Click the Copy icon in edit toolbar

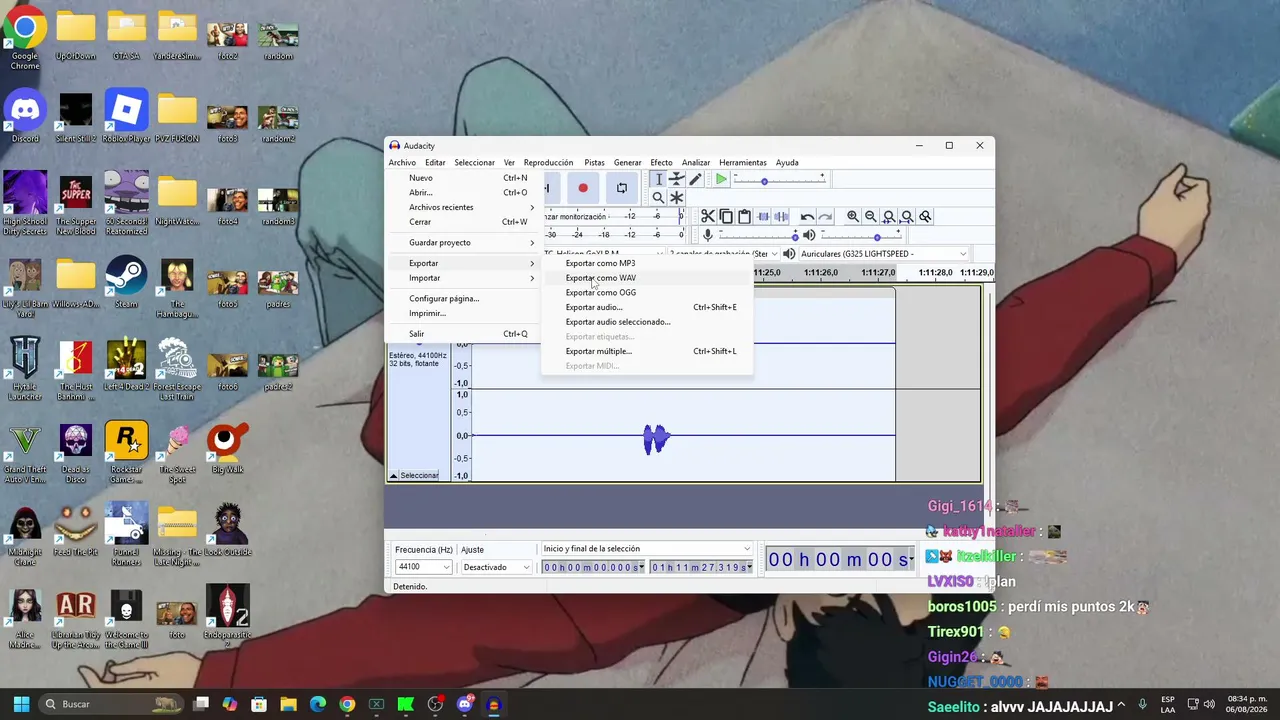726,216
